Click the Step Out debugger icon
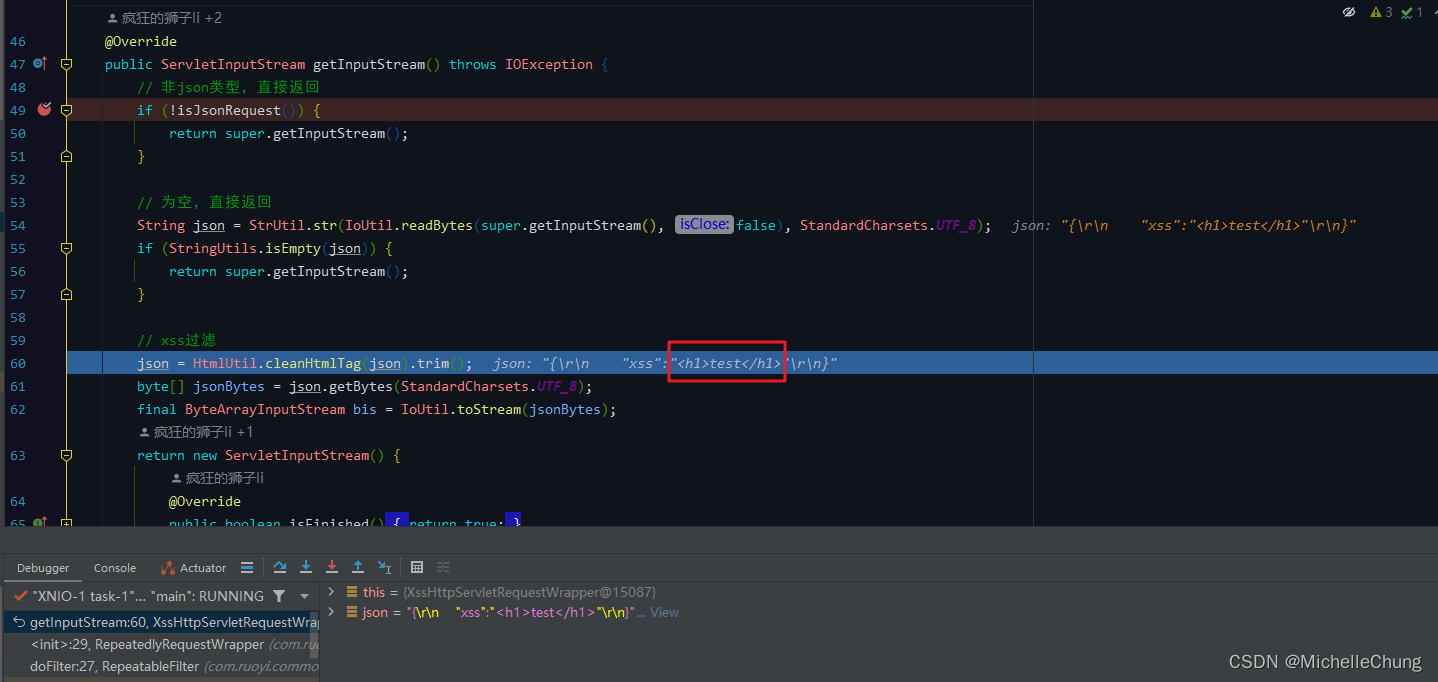The width and height of the screenshot is (1438, 682). (358, 567)
